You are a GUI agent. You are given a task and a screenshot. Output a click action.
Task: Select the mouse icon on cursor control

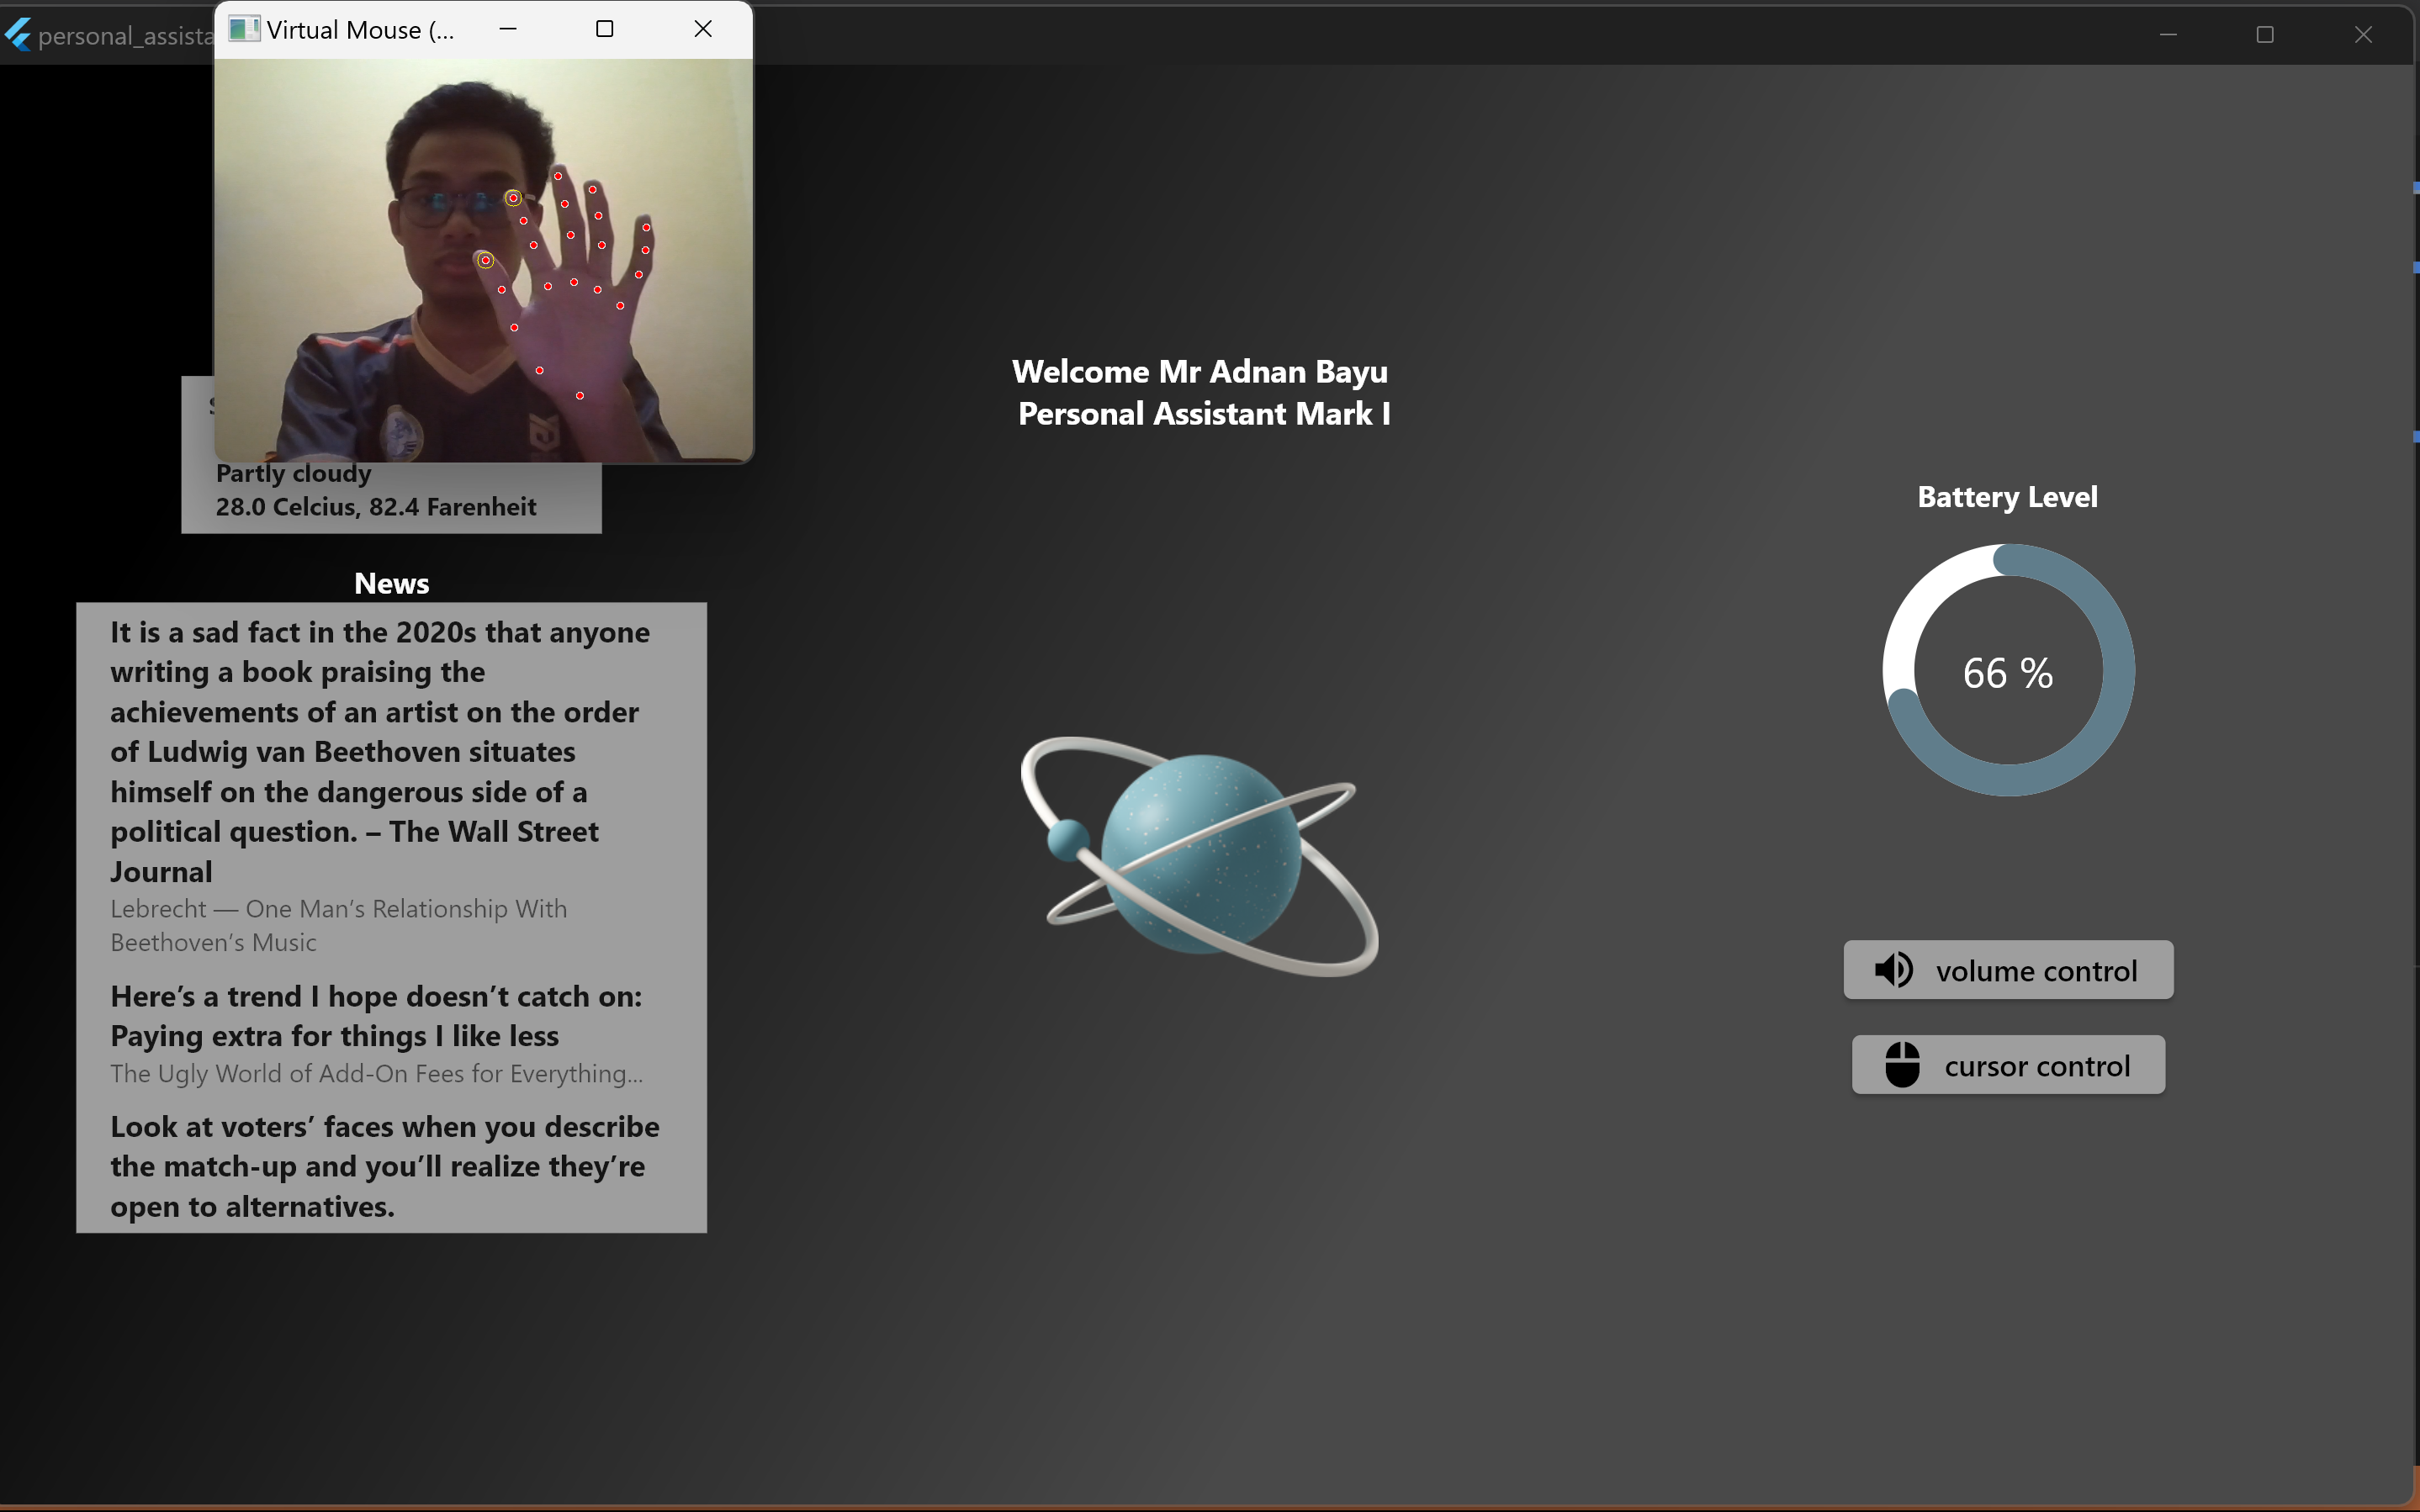point(1902,1064)
